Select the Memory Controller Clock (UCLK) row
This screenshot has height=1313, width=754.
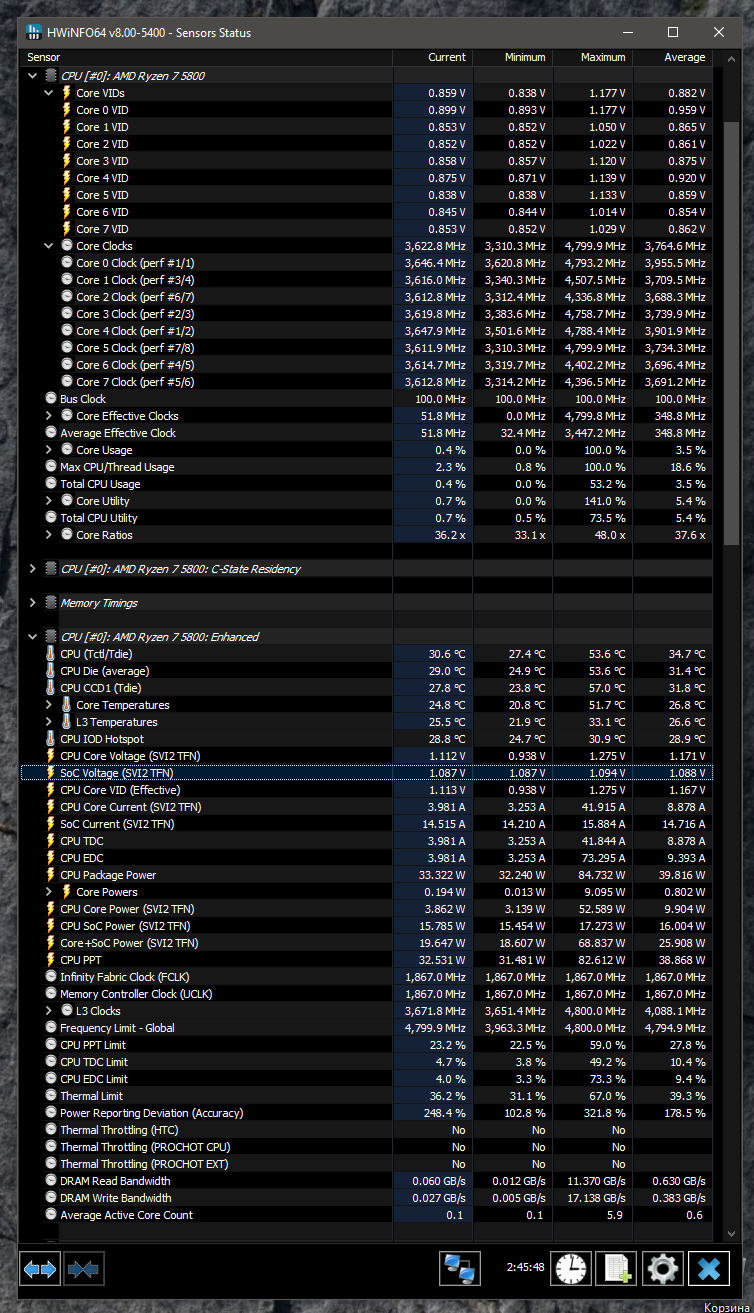[x=367, y=994]
